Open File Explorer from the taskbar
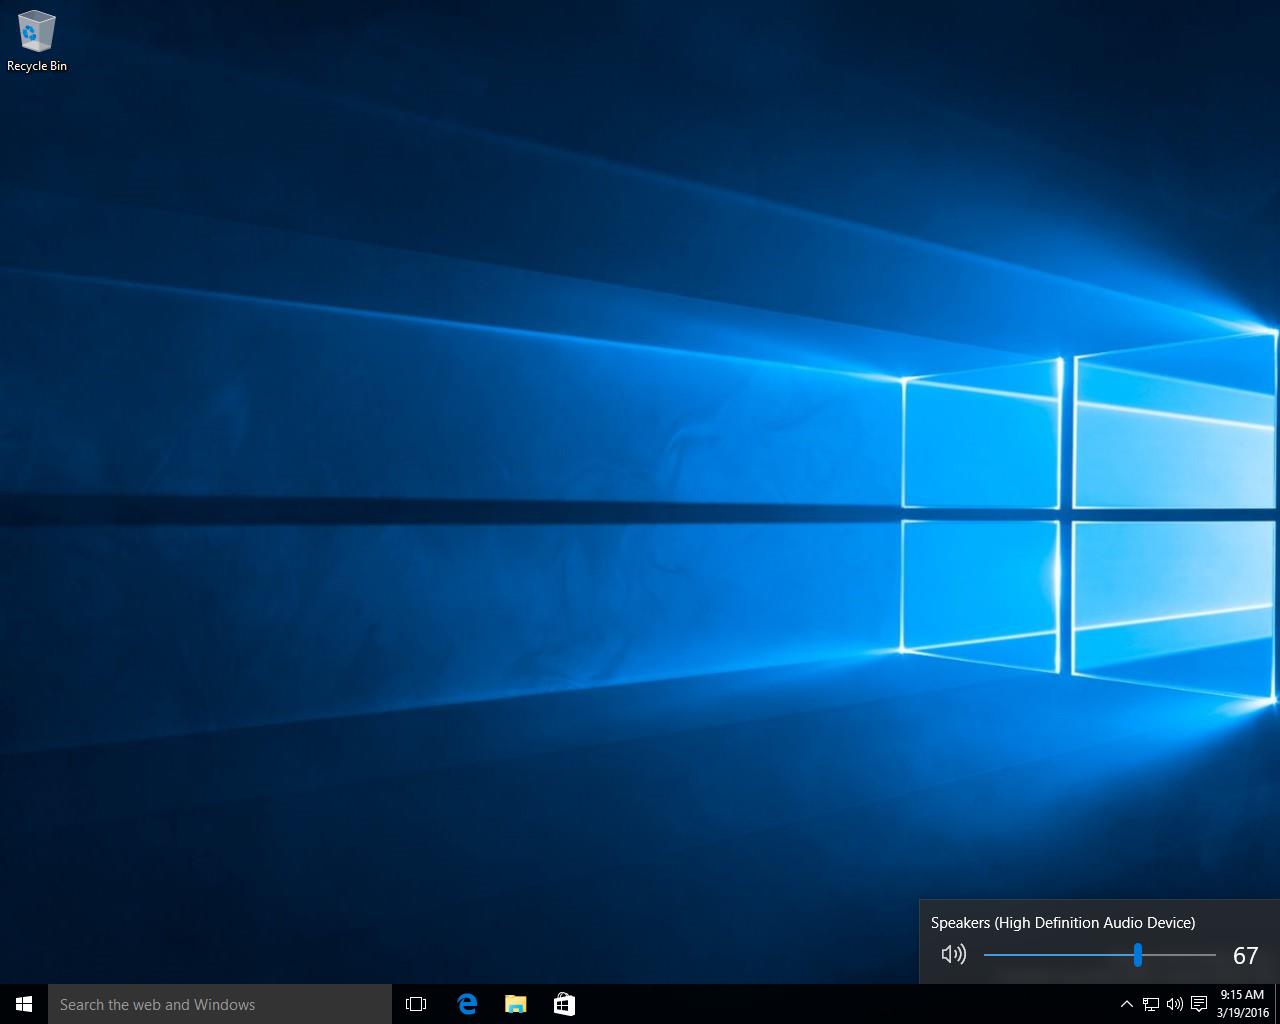The width and height of the screenshot is (1280, 1024). tap(515, 1004)
